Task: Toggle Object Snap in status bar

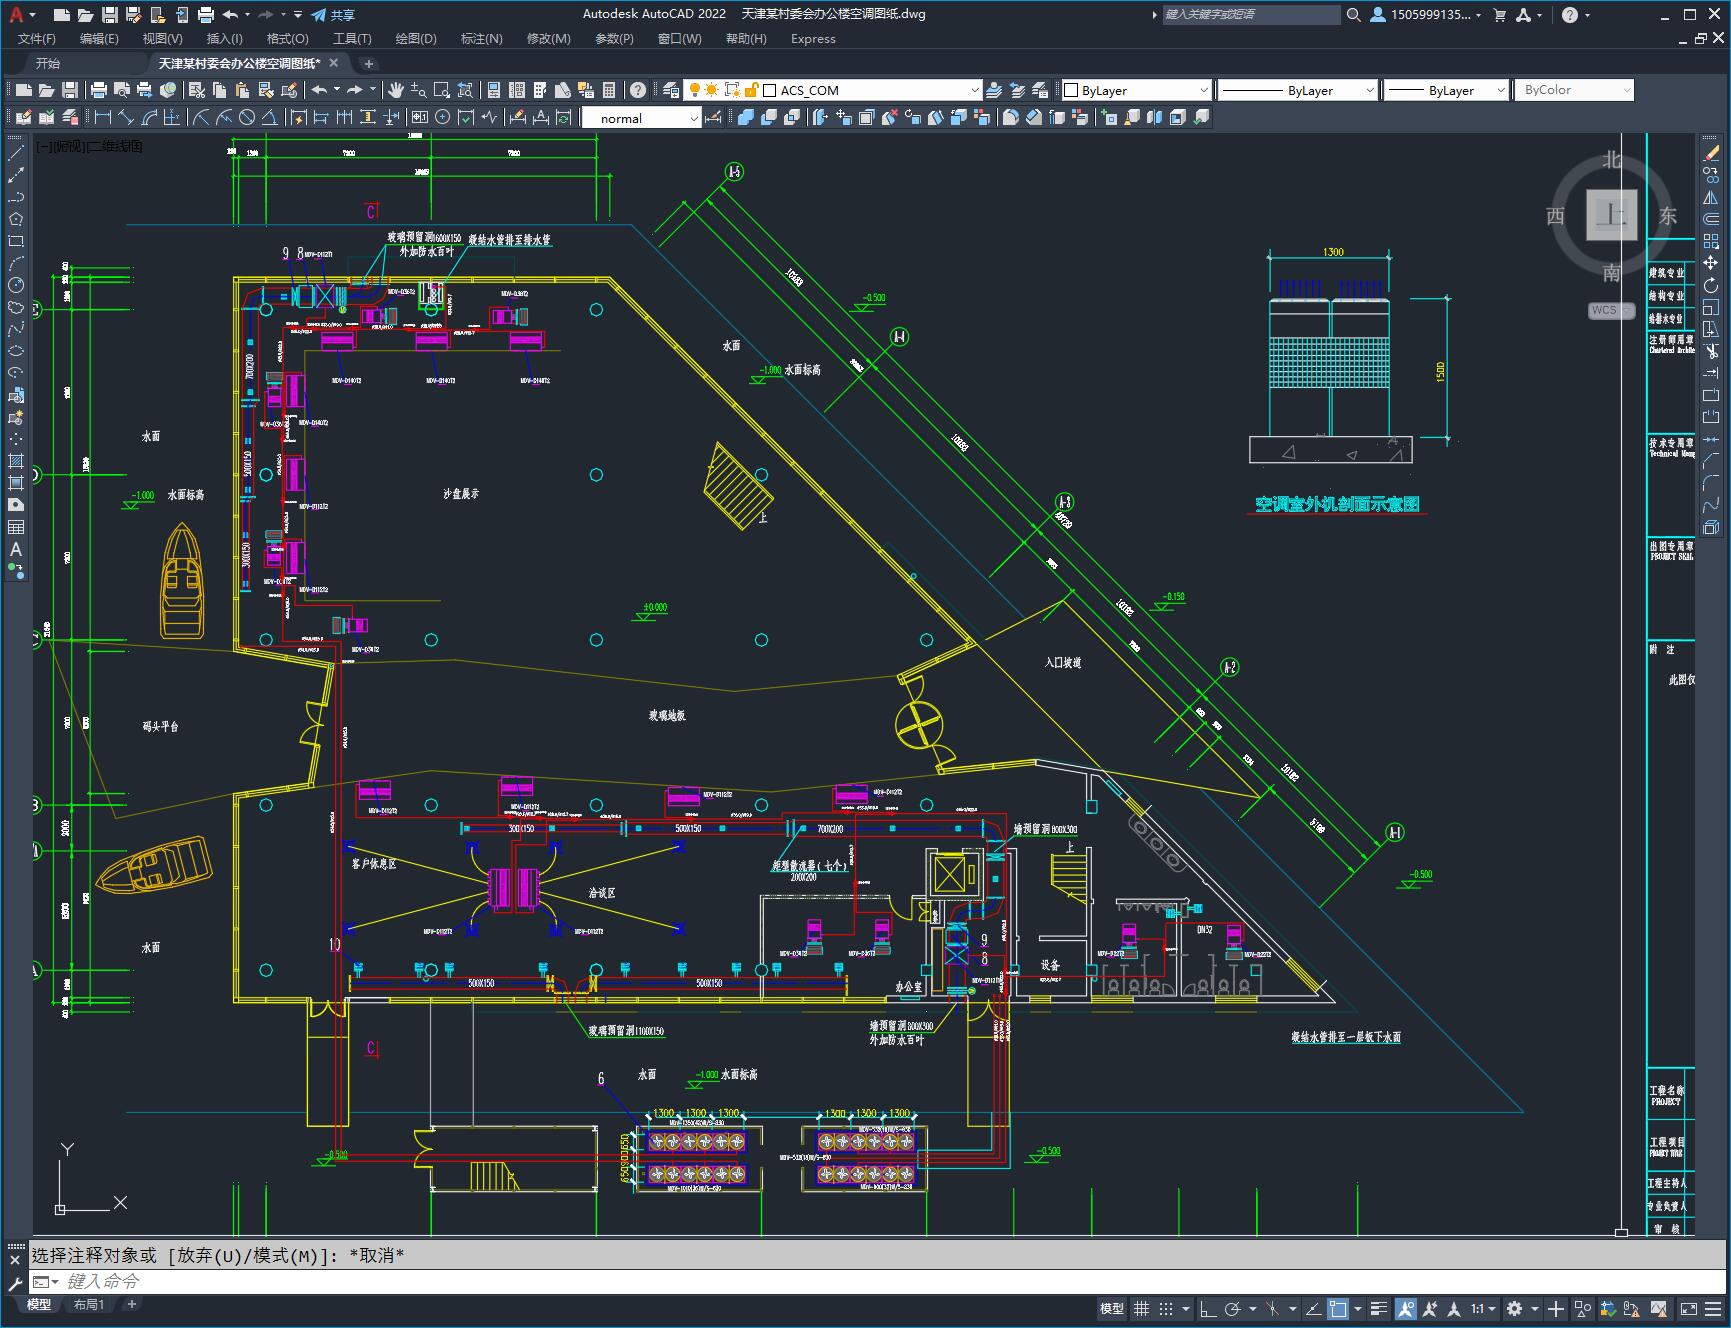Action: click(1338, 1308)
